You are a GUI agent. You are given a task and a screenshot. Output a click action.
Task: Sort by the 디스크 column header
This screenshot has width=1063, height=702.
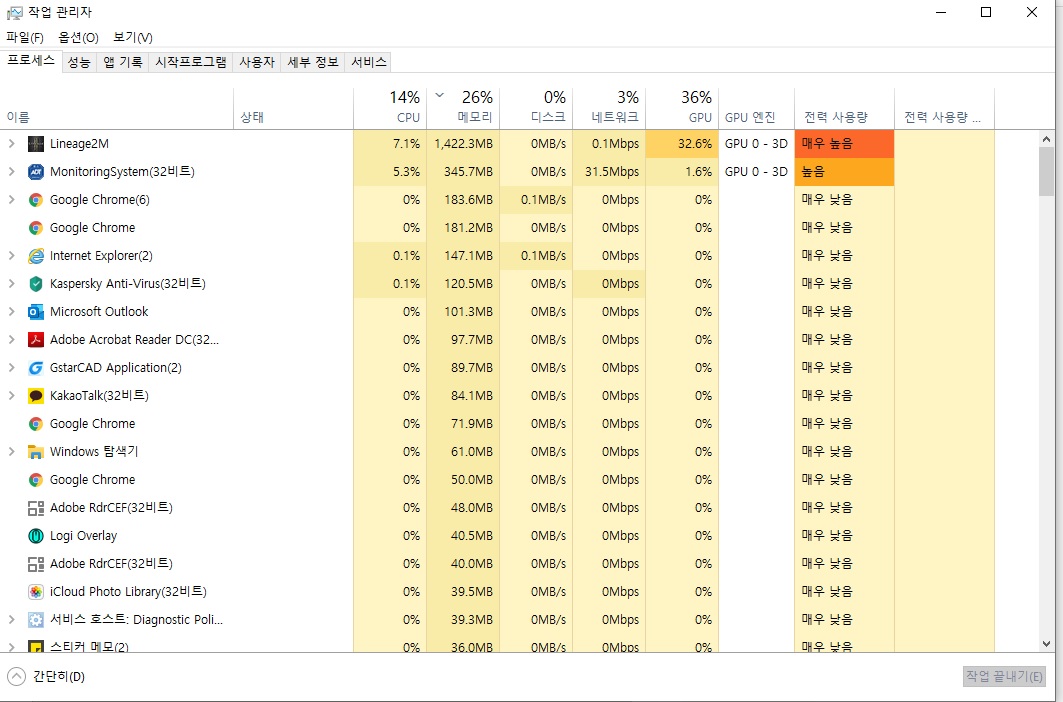tap(536, 108)
